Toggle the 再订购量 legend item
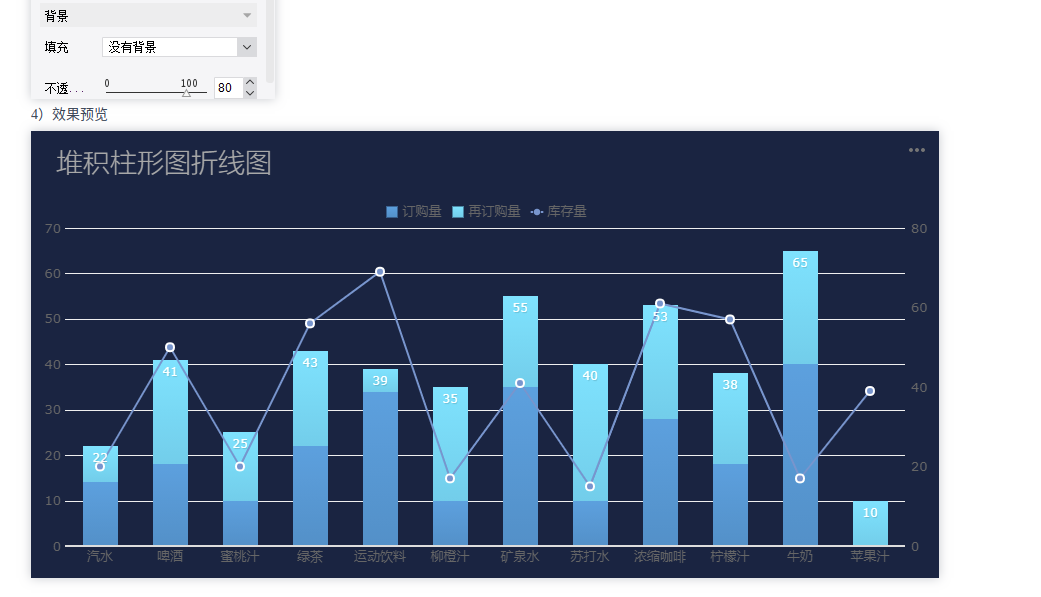Screen dimensions: 1041x597 click(x=486, y=211)
